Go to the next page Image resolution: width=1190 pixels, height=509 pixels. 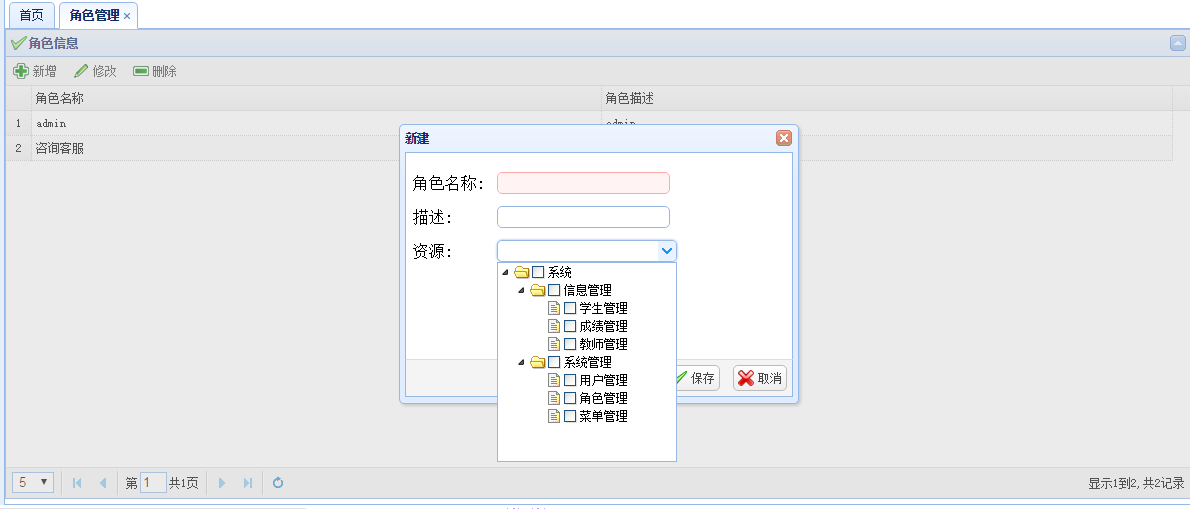222,482
